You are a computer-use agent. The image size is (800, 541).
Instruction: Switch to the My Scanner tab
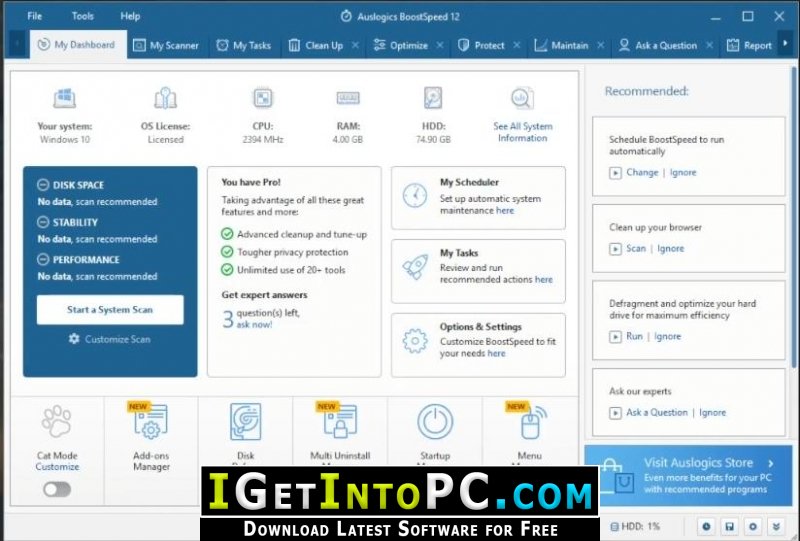(166, 45)
